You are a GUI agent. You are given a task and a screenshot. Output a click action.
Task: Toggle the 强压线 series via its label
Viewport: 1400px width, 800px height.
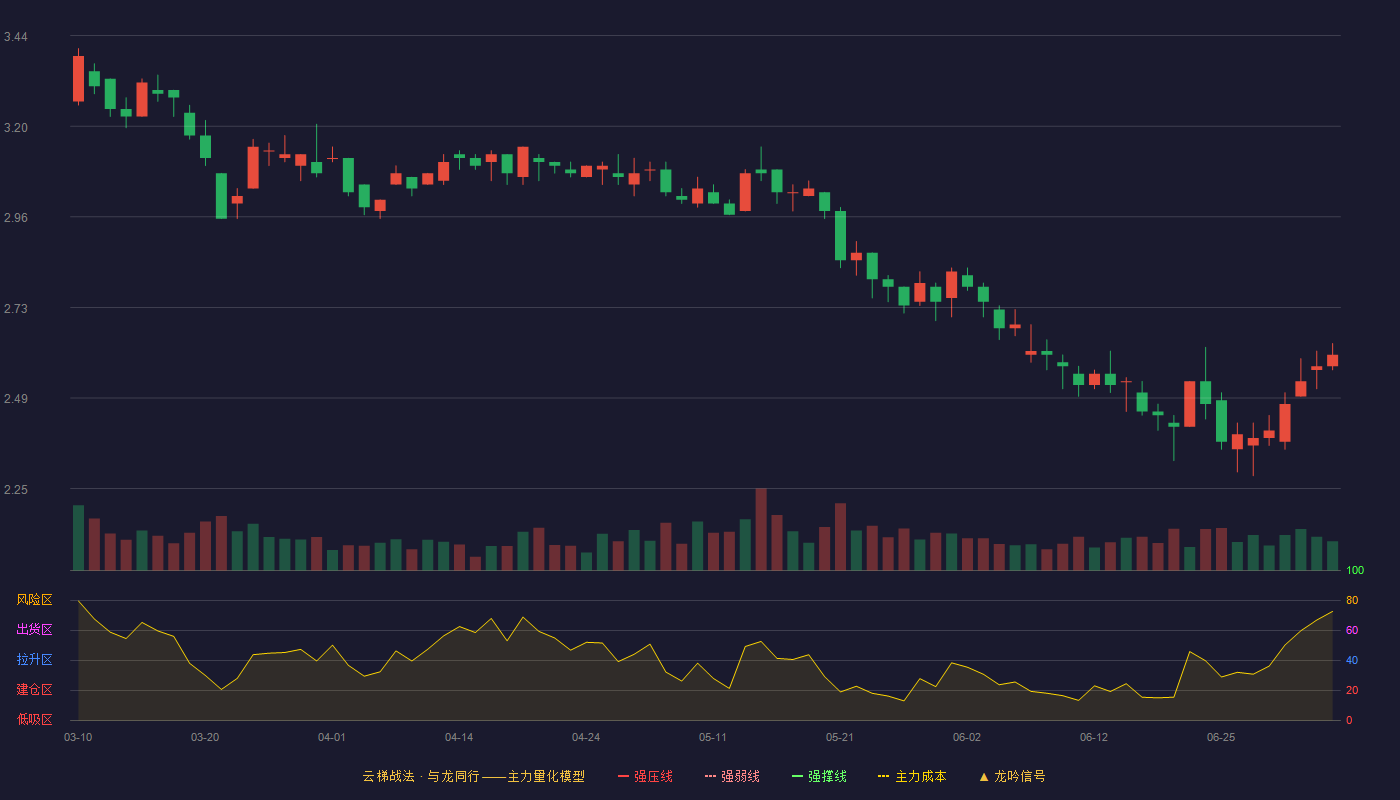point(653,776)
